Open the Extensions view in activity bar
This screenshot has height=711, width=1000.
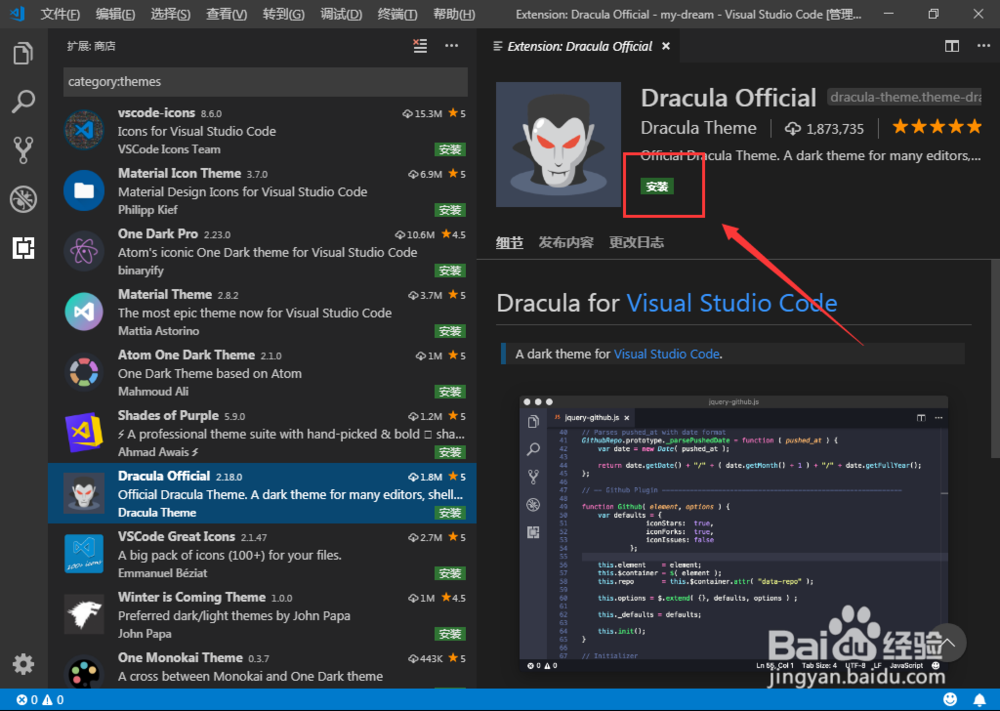[x=23, y=247]
